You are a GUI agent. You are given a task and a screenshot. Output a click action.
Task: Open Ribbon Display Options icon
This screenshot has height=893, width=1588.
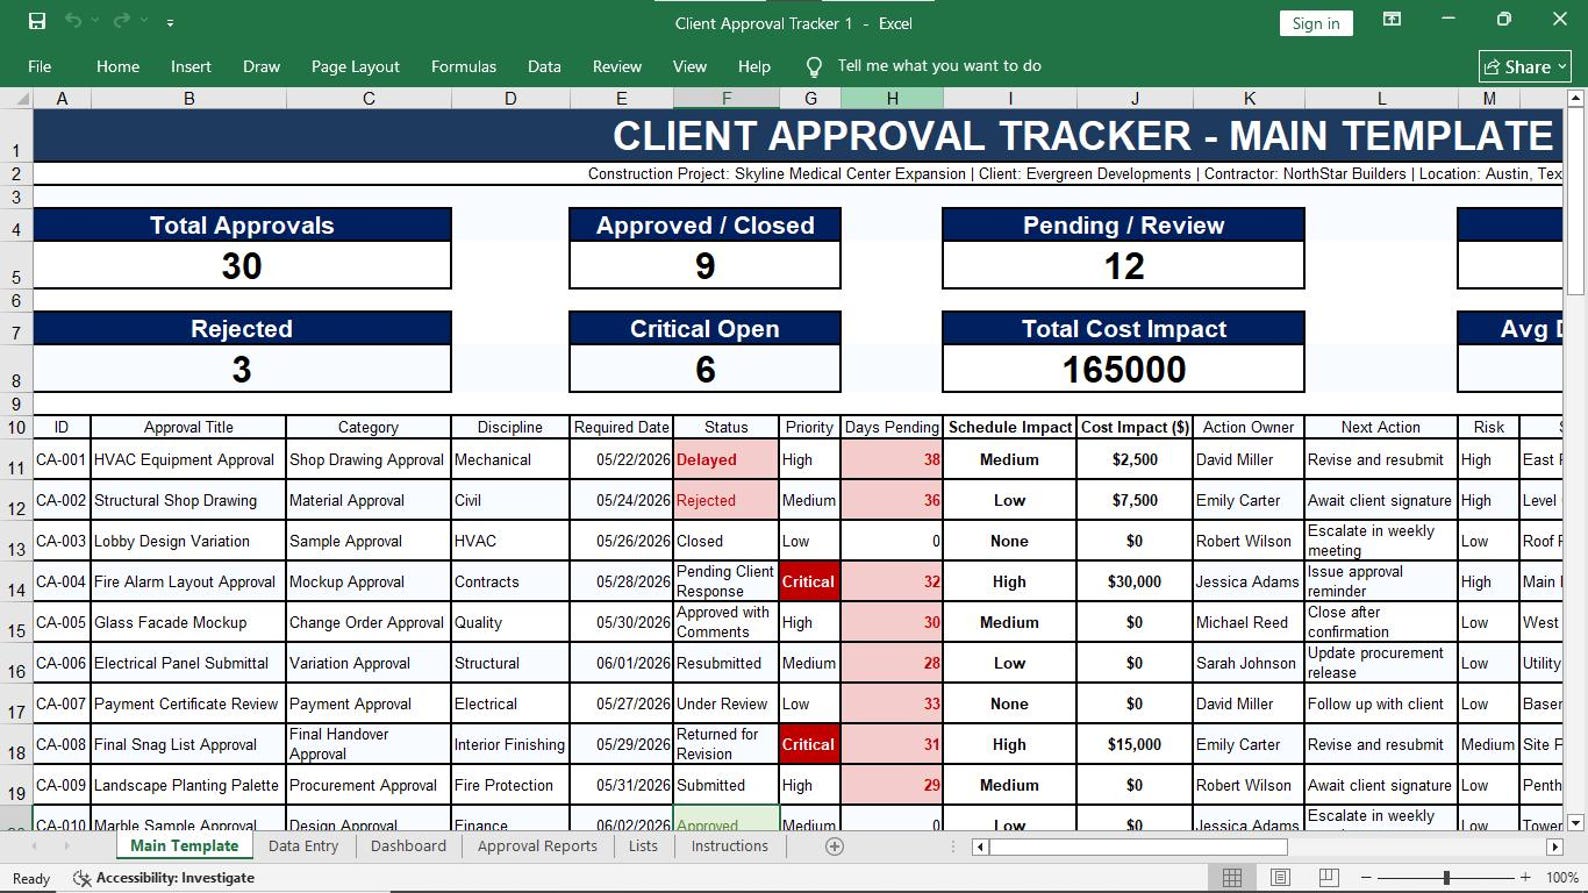[1392, 20]
